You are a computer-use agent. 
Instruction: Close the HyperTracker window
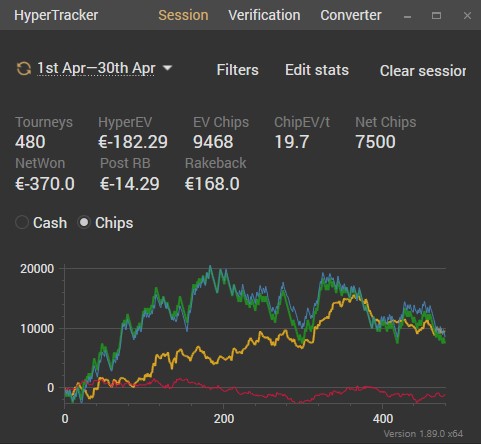[x=467, y=15]
